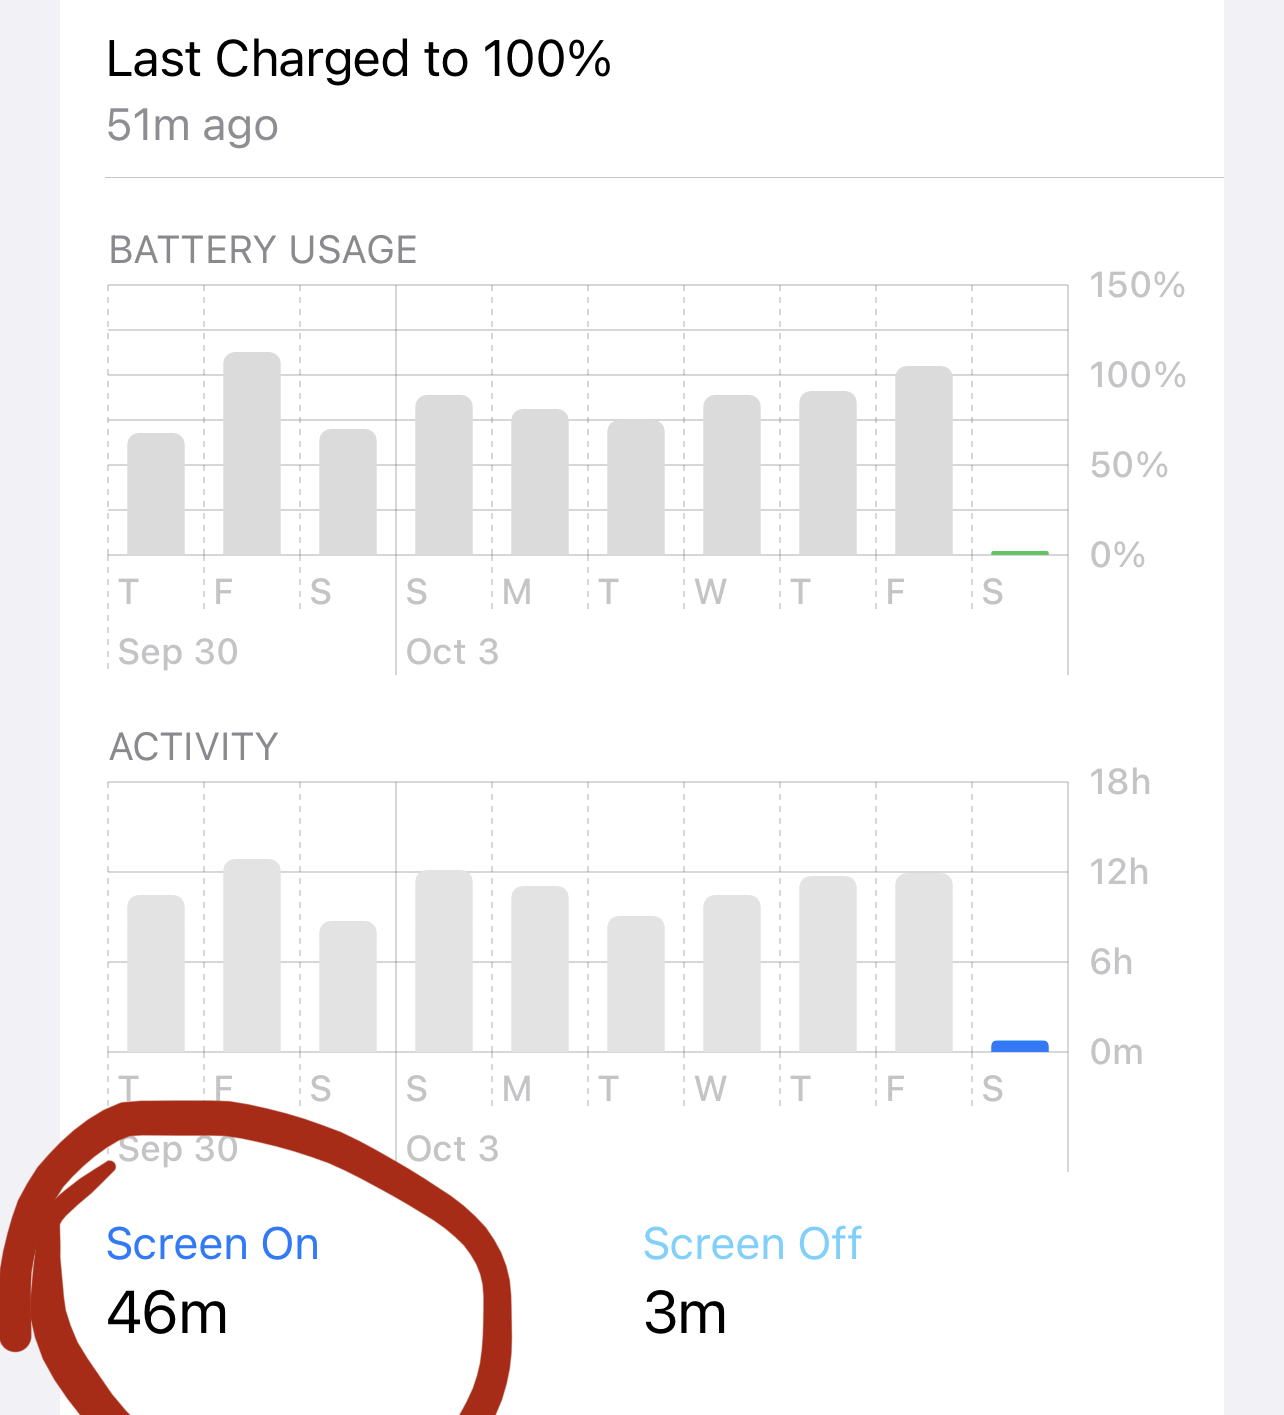The height and width of the screenshot is (1415, 1284).
Task: Tap the Sep 30 date label under battery chart
Action: click(x=178, y=652)
